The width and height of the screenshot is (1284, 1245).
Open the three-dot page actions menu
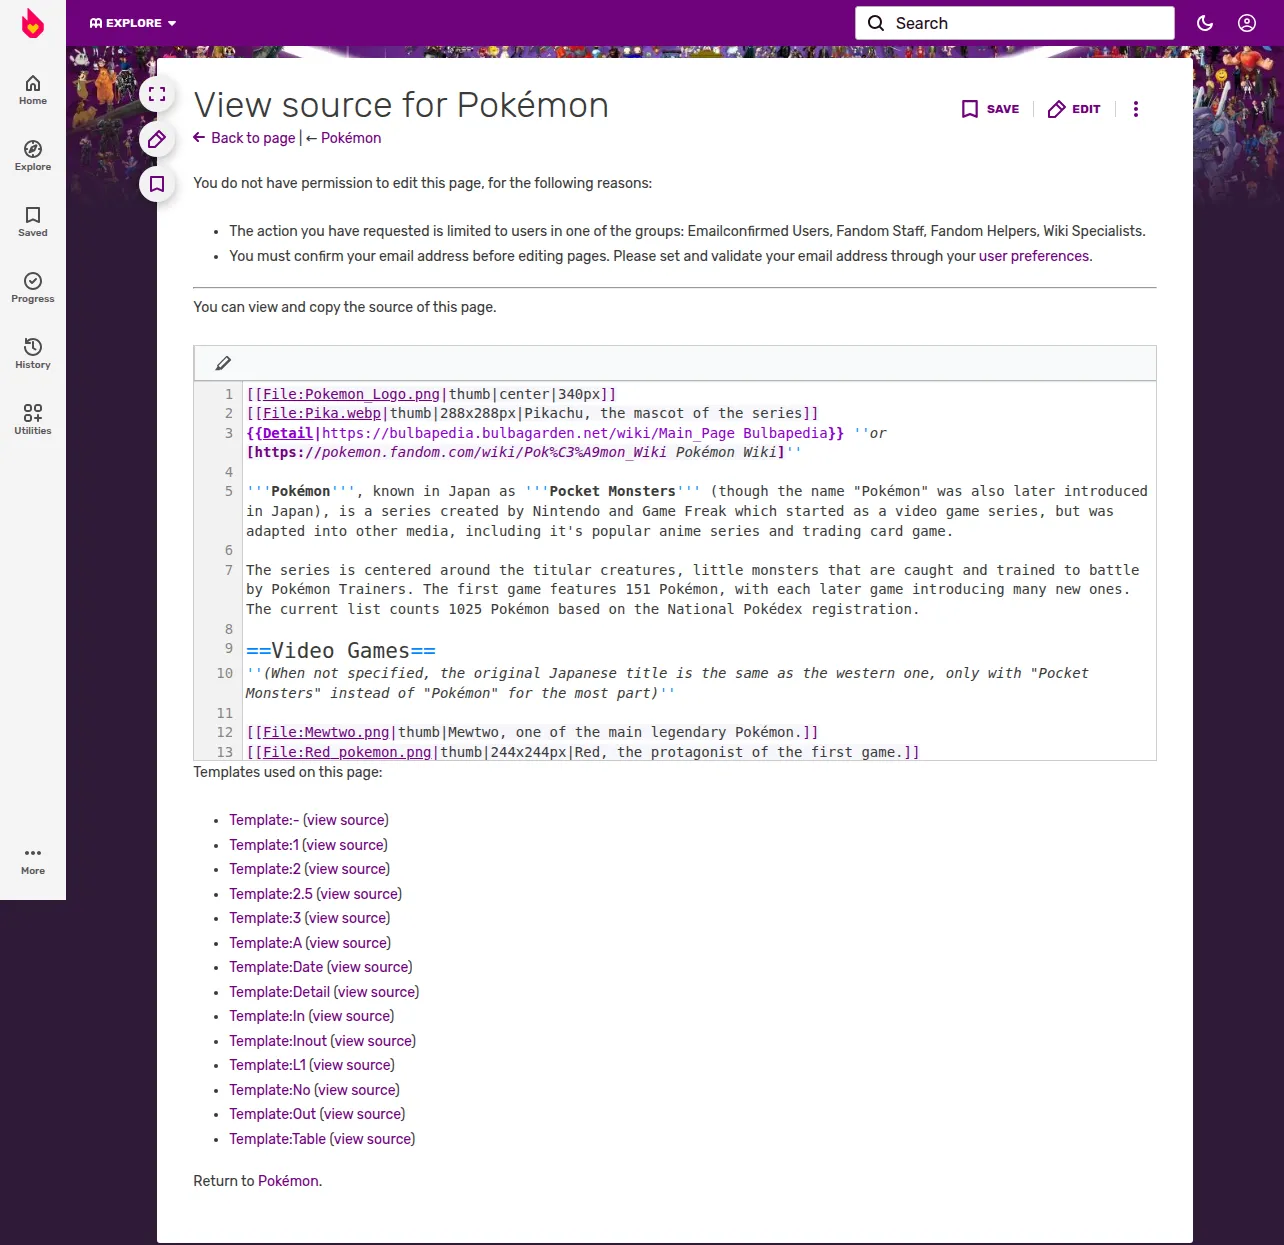point(1136,109)
